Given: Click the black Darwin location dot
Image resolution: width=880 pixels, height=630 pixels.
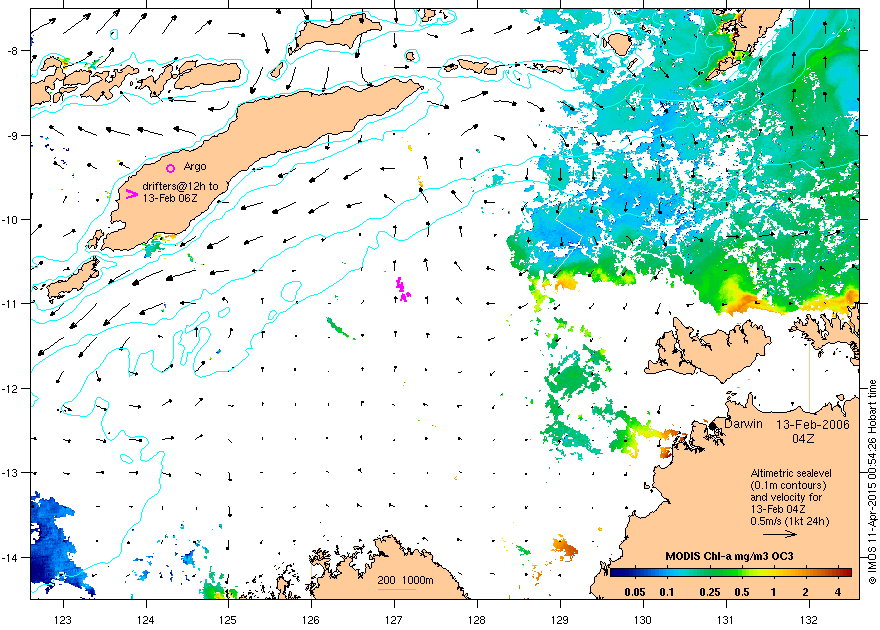Looking at the screenshot, I should click(x=713, y=426).
